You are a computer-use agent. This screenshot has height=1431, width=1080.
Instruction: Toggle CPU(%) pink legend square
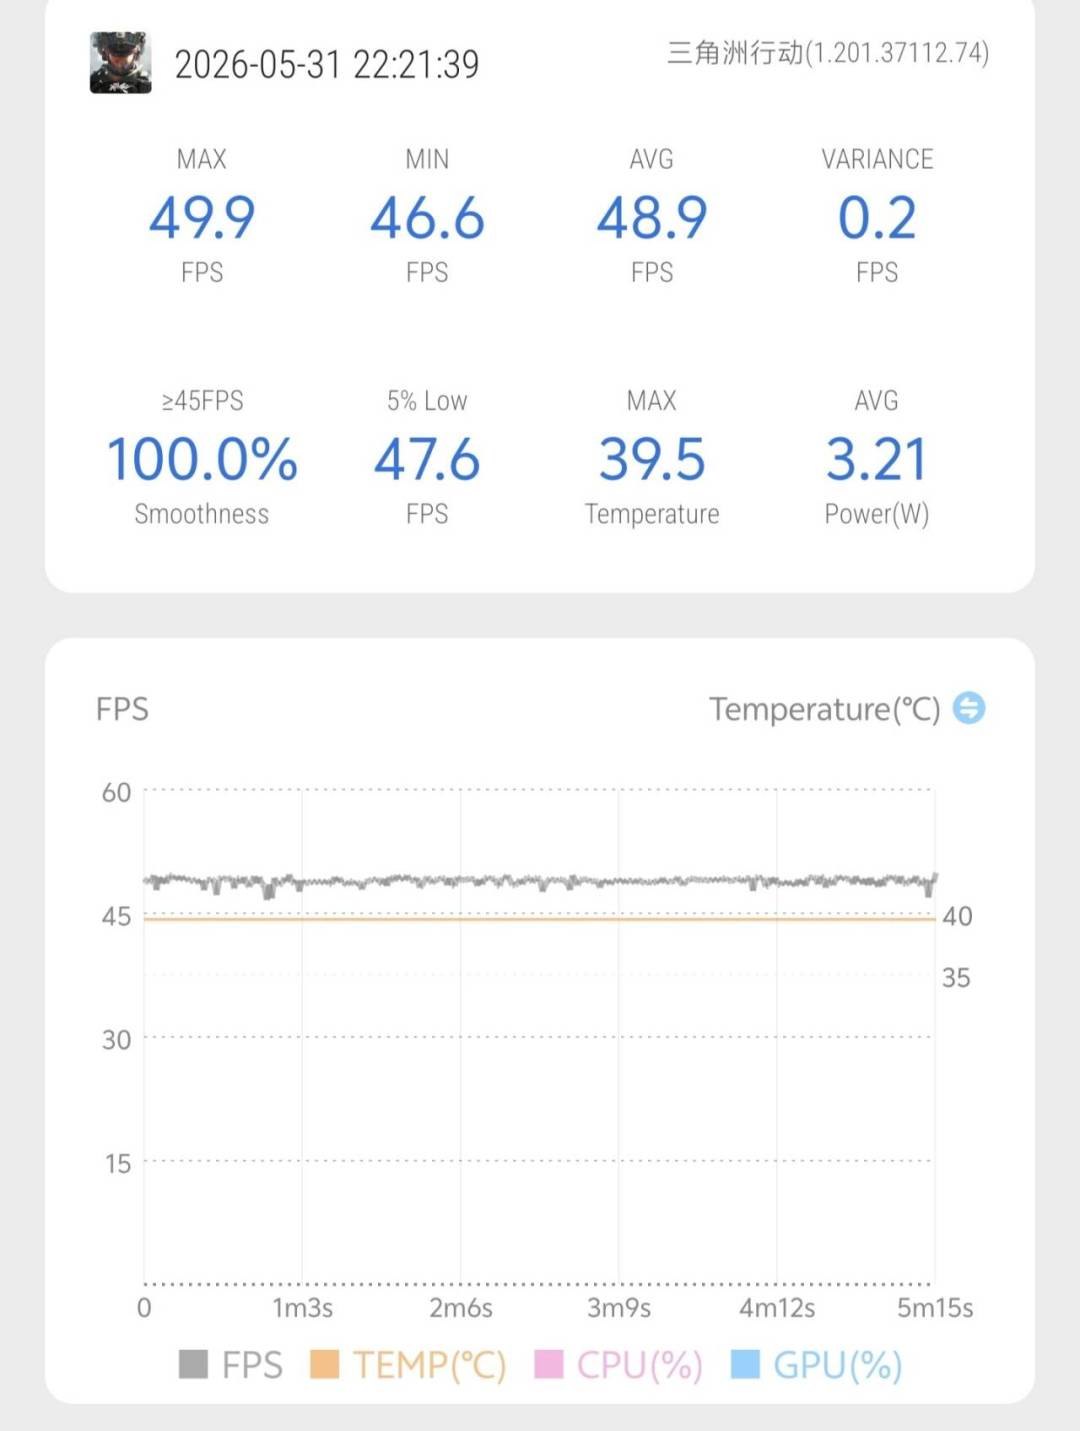[x=549, y=1364]
